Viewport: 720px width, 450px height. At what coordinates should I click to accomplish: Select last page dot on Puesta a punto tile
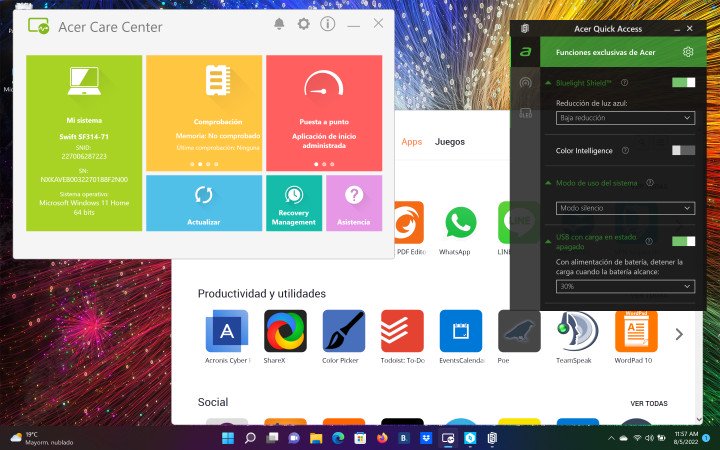pos(332,164)
